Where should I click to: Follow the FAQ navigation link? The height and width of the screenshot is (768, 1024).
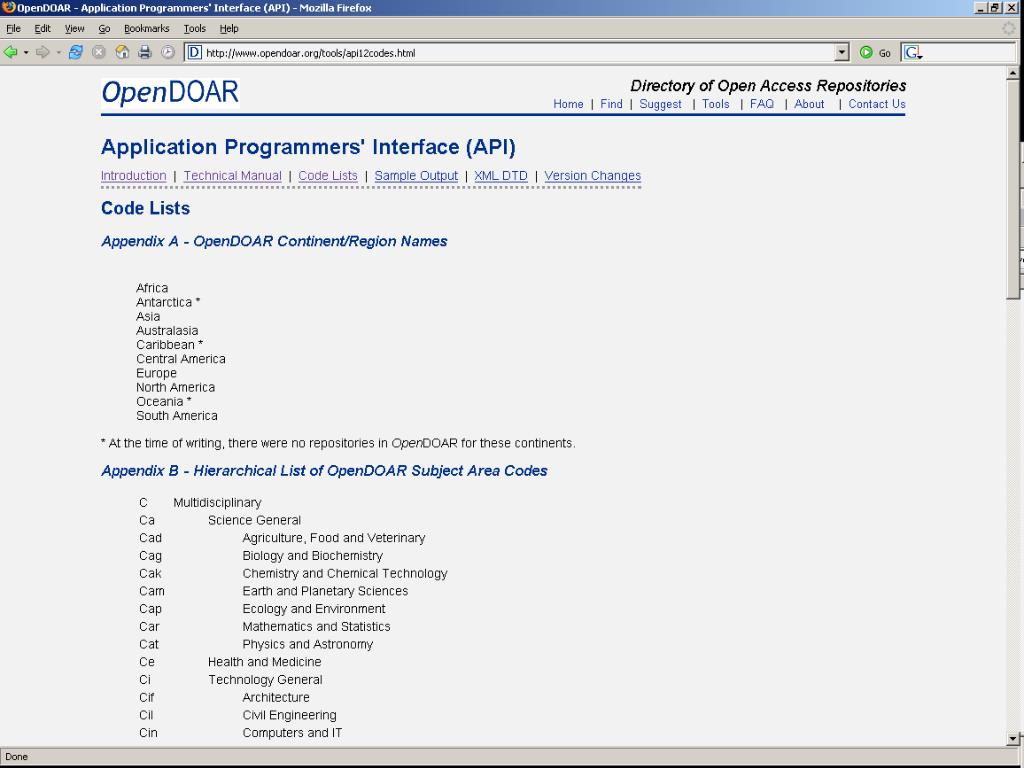761,104
